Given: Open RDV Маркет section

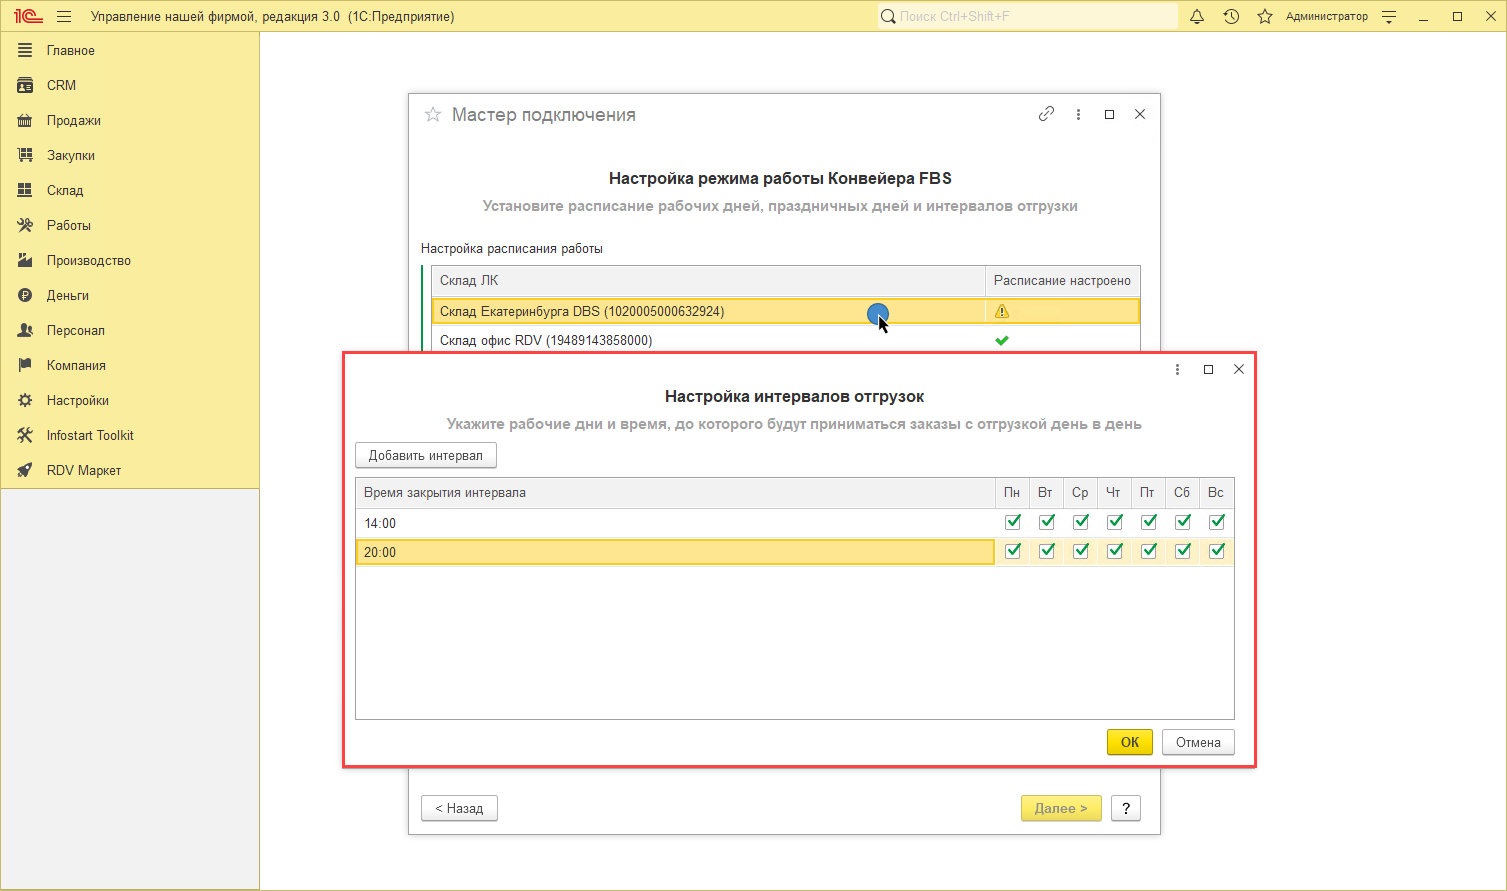Looking at the screenshot, I should (x=130, y=470).
